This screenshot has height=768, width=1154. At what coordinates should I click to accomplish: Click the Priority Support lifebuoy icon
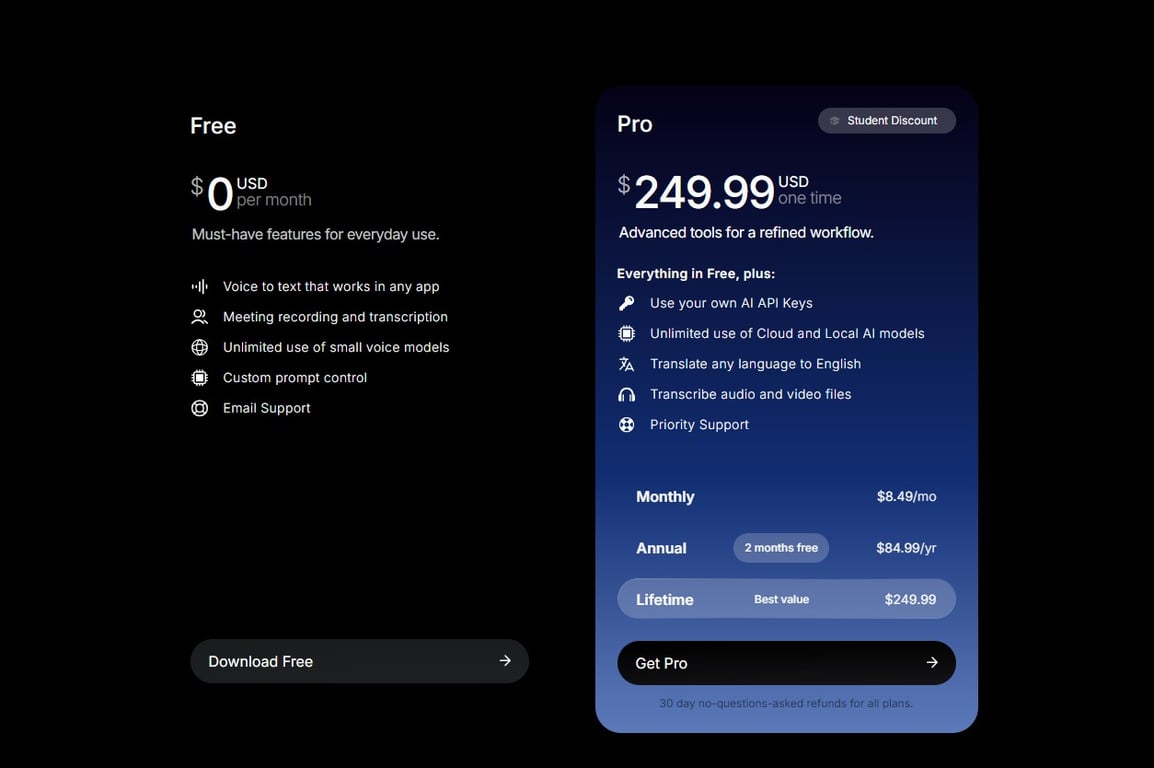pos(627,425)
